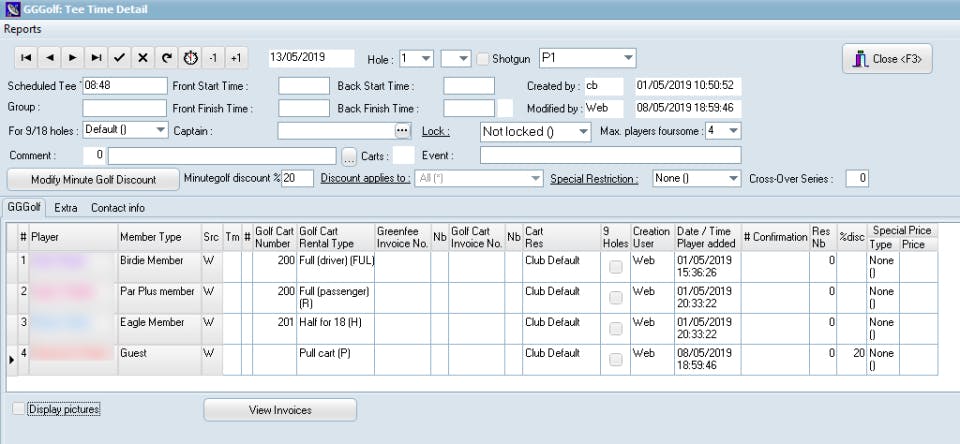This screenshot has width=960, height=444.
Task: Click the refresh arrow icon
Action: click(167, 58)
